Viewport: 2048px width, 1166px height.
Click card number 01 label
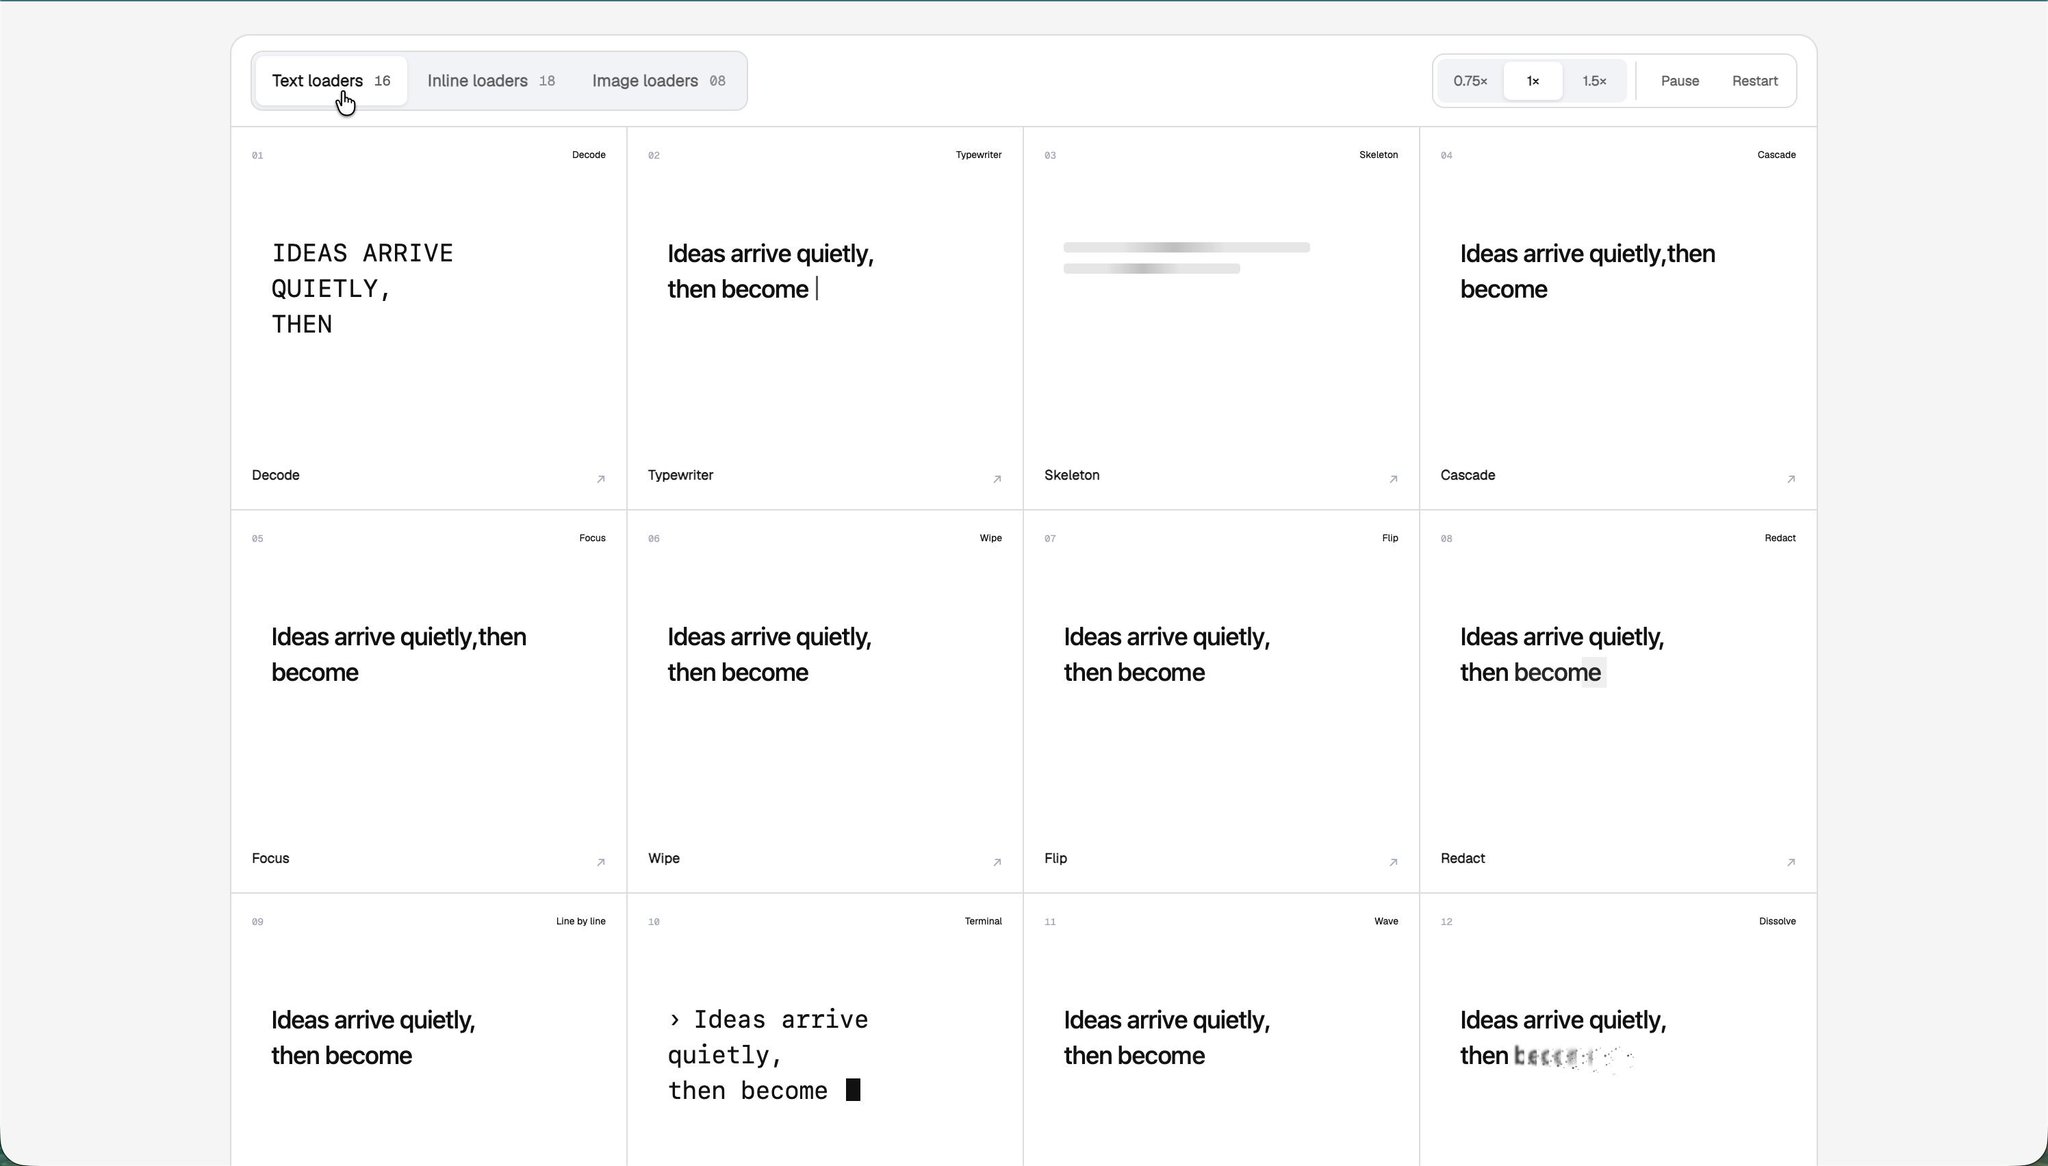pyautogui.click(x=258, y=155)
